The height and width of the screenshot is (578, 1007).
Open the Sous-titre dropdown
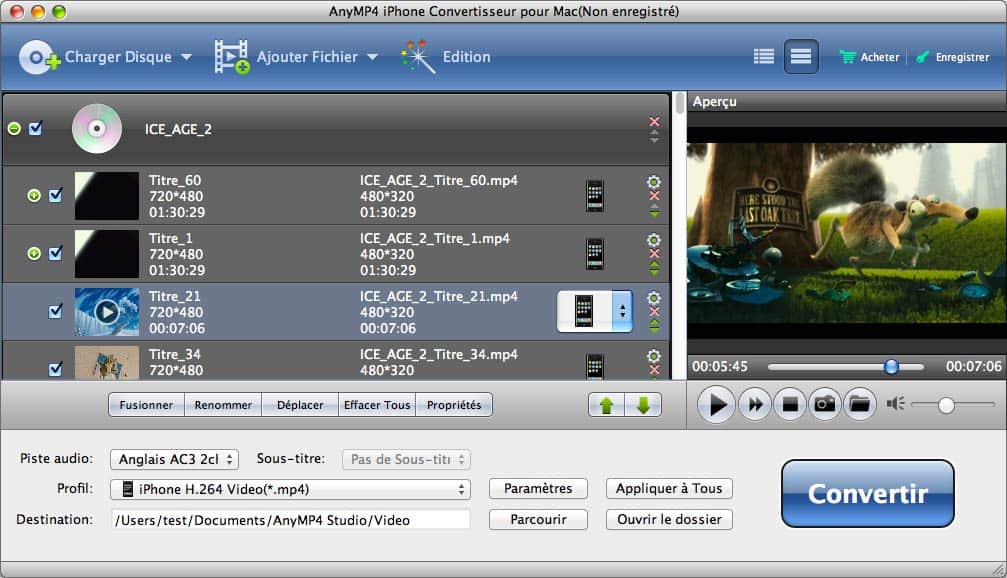[x=407, y=459]
